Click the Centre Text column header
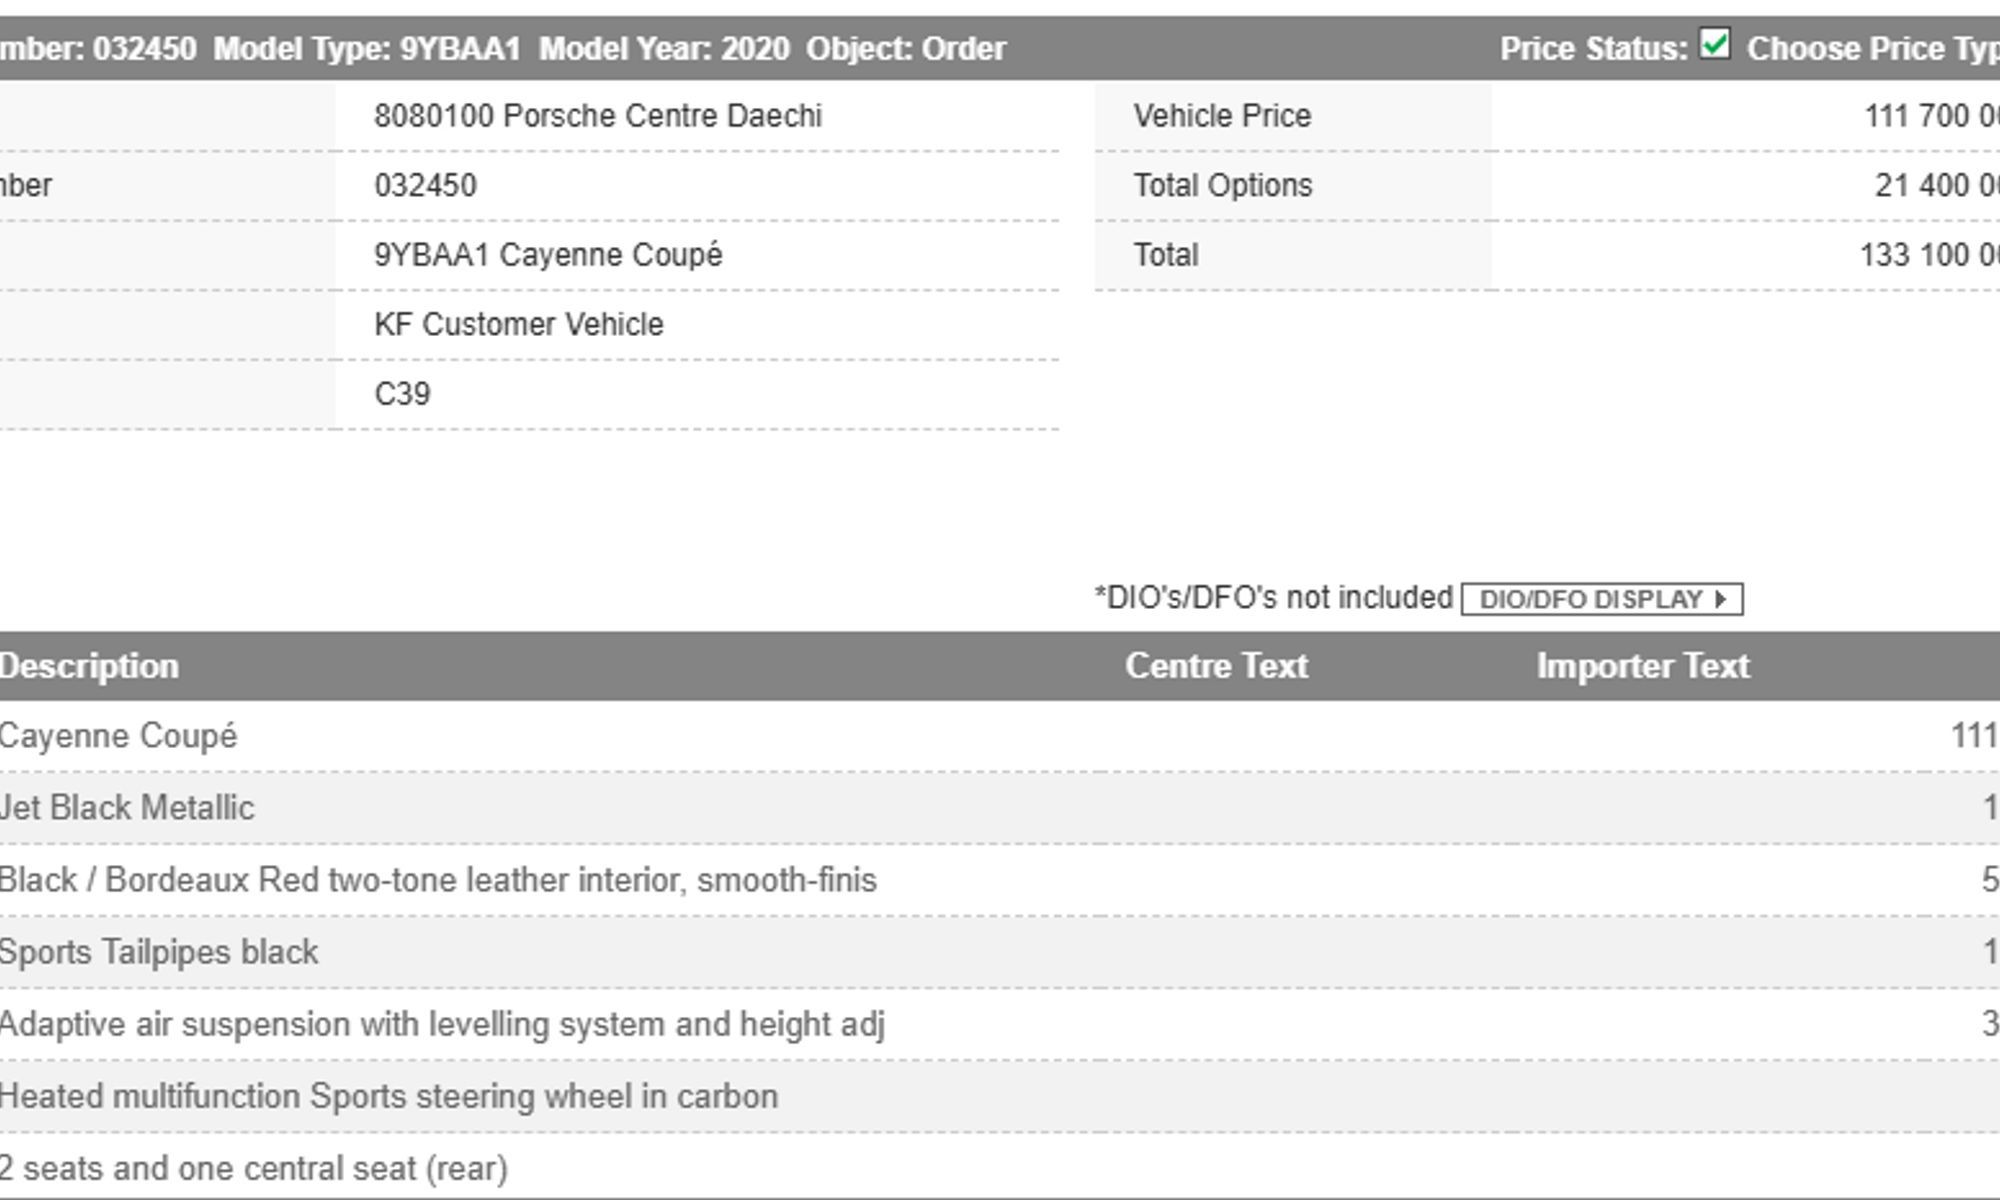Image resolution: width=2000 pixels, height=1200 pixels. [1216, 666]
